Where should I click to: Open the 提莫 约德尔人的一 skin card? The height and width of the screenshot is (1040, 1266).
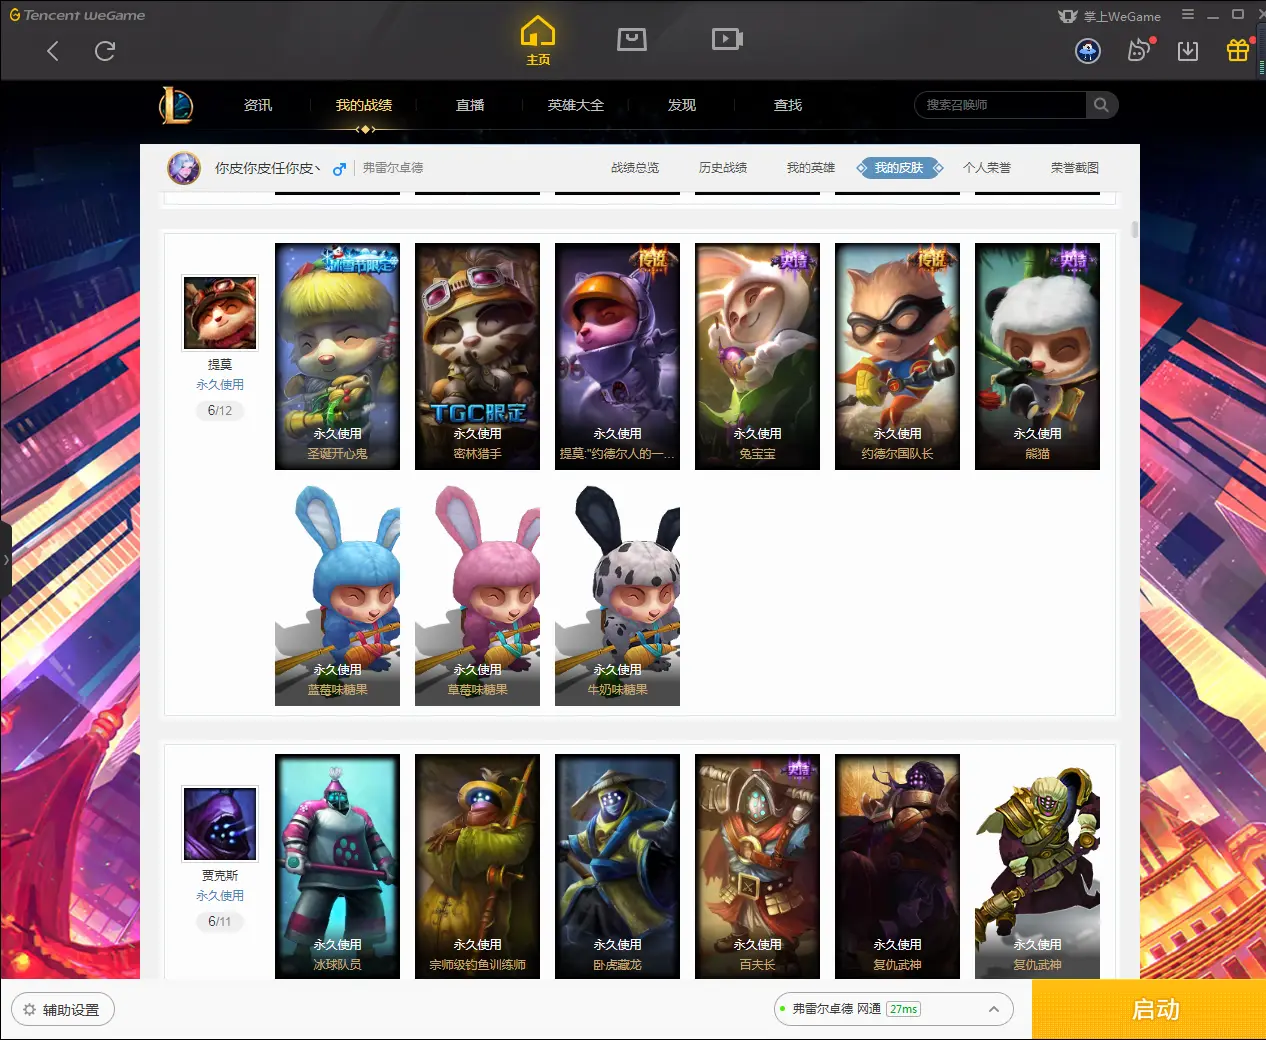(617, 356)
